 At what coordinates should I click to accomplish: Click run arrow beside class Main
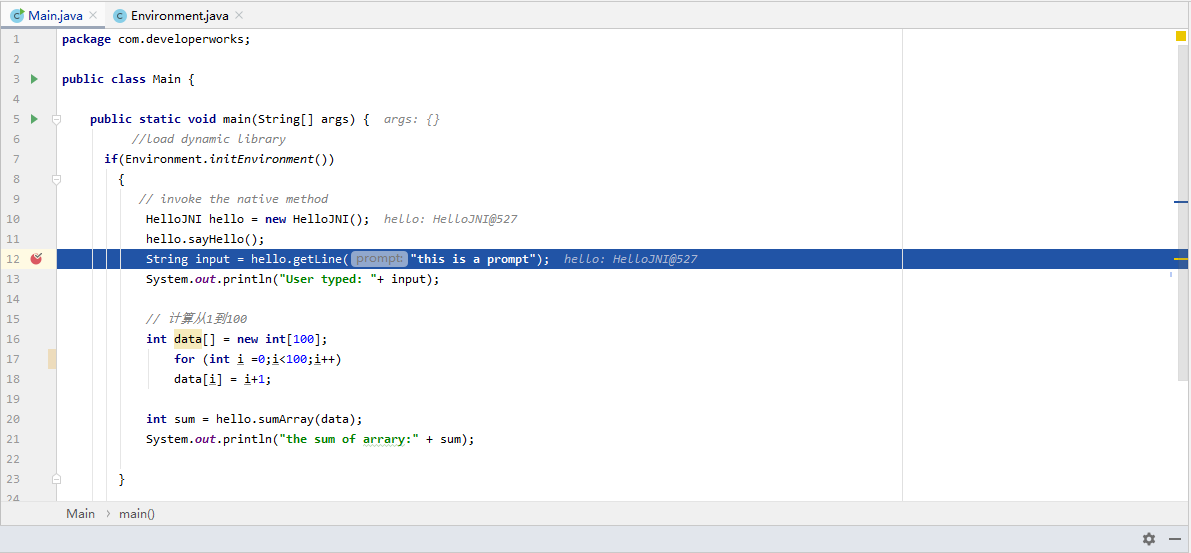(33, 79)
